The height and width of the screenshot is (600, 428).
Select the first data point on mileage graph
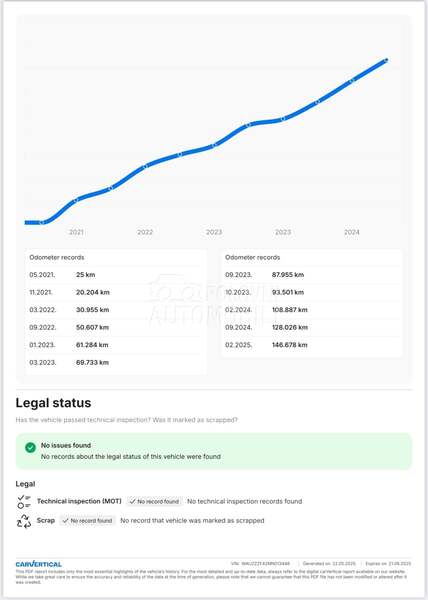click(x=42, y=222)
